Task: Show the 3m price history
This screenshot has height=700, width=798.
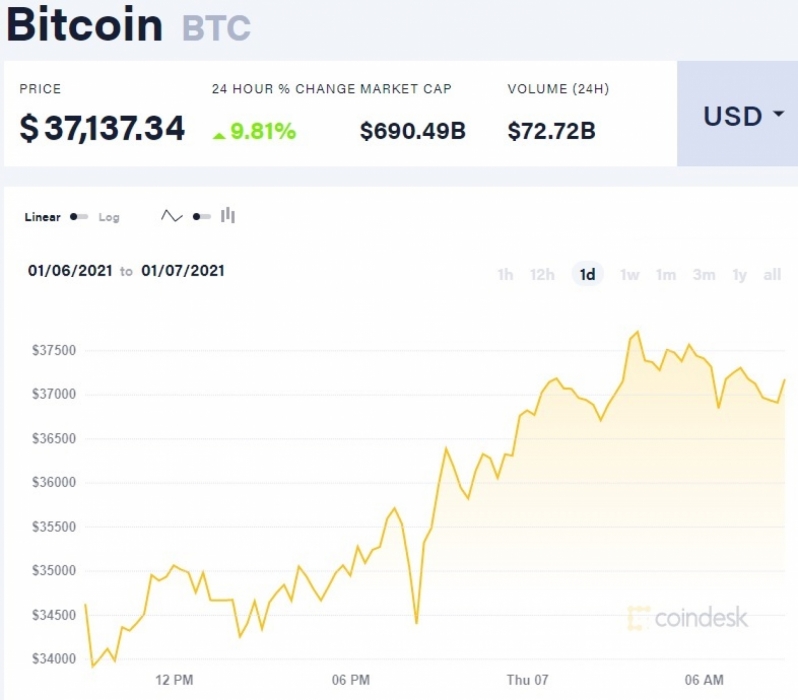Action: 704,275
